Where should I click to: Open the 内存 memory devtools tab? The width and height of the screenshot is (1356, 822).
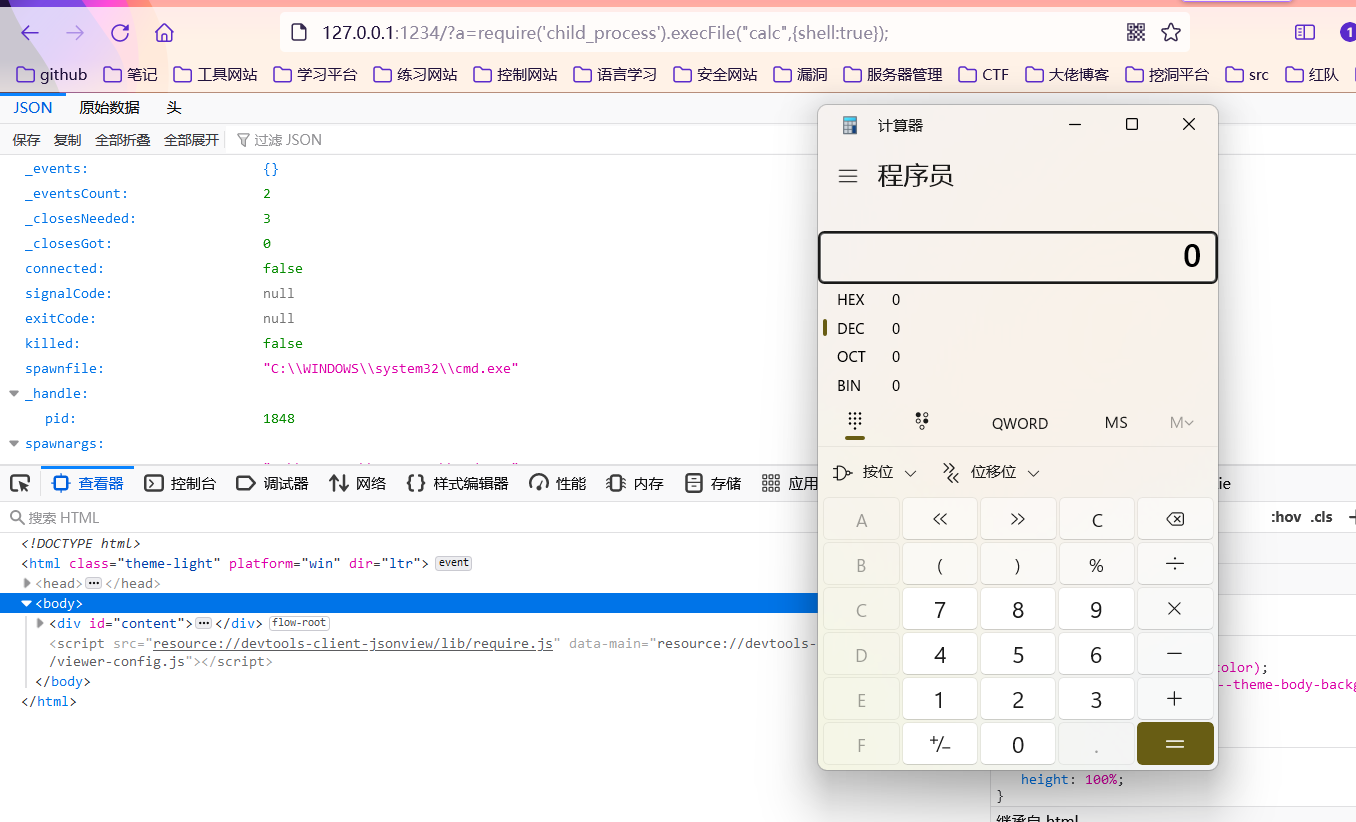pos(635,484)
